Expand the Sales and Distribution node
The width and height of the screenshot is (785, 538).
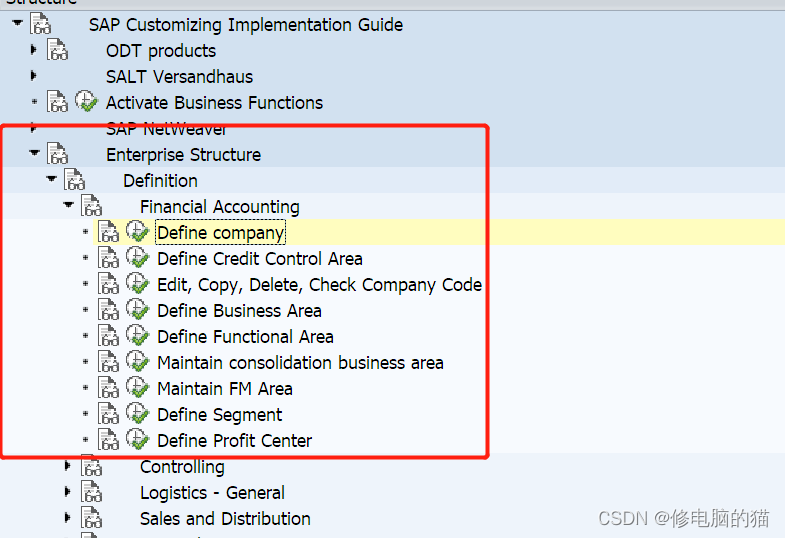pyautogui.click(x=68, y=518)
